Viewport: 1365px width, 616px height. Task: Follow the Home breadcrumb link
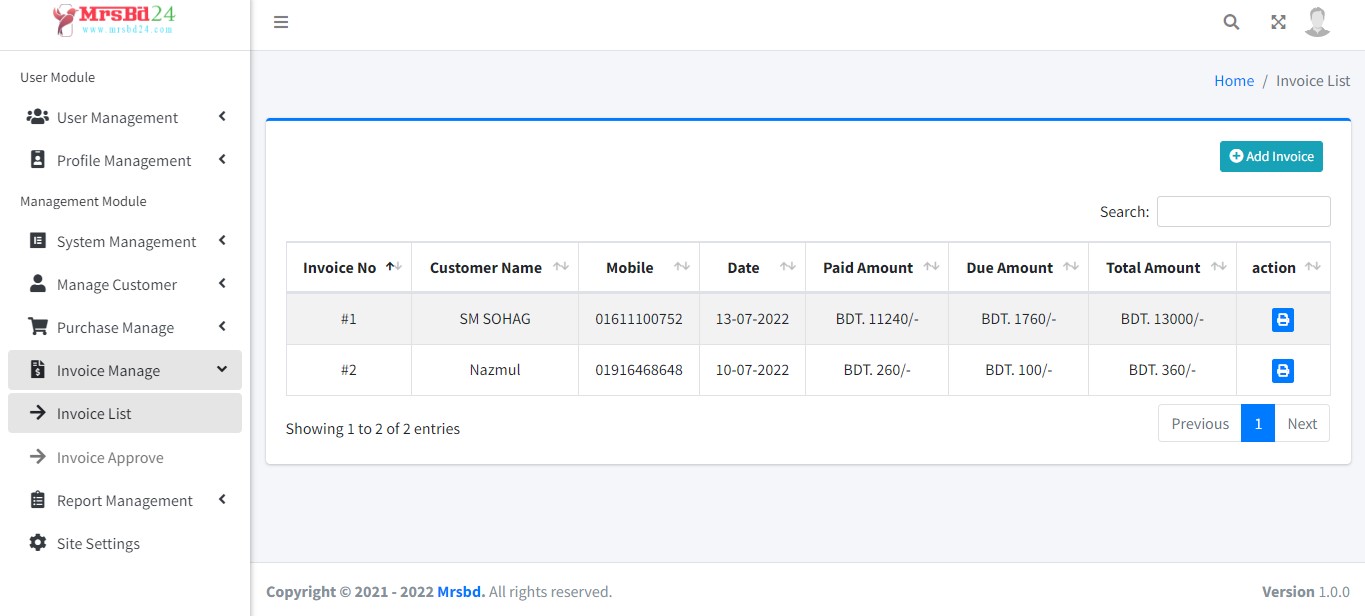click(x=1233, y=80)
